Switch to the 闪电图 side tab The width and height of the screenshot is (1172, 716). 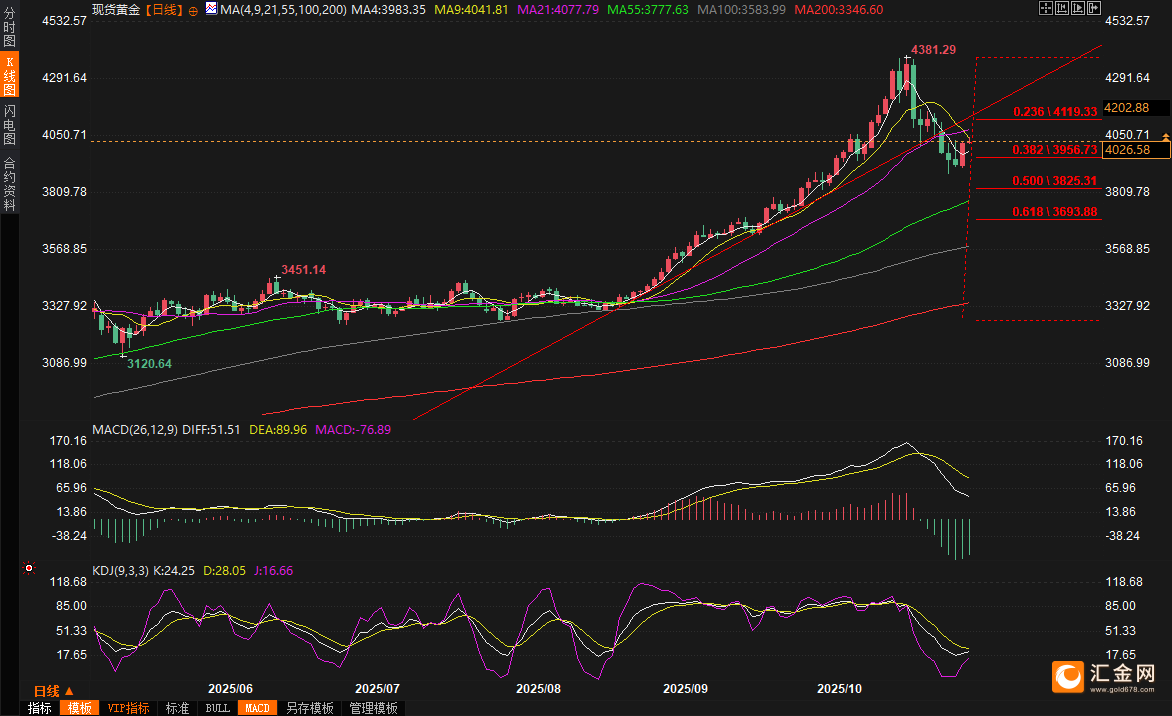[x=9, y=124]
